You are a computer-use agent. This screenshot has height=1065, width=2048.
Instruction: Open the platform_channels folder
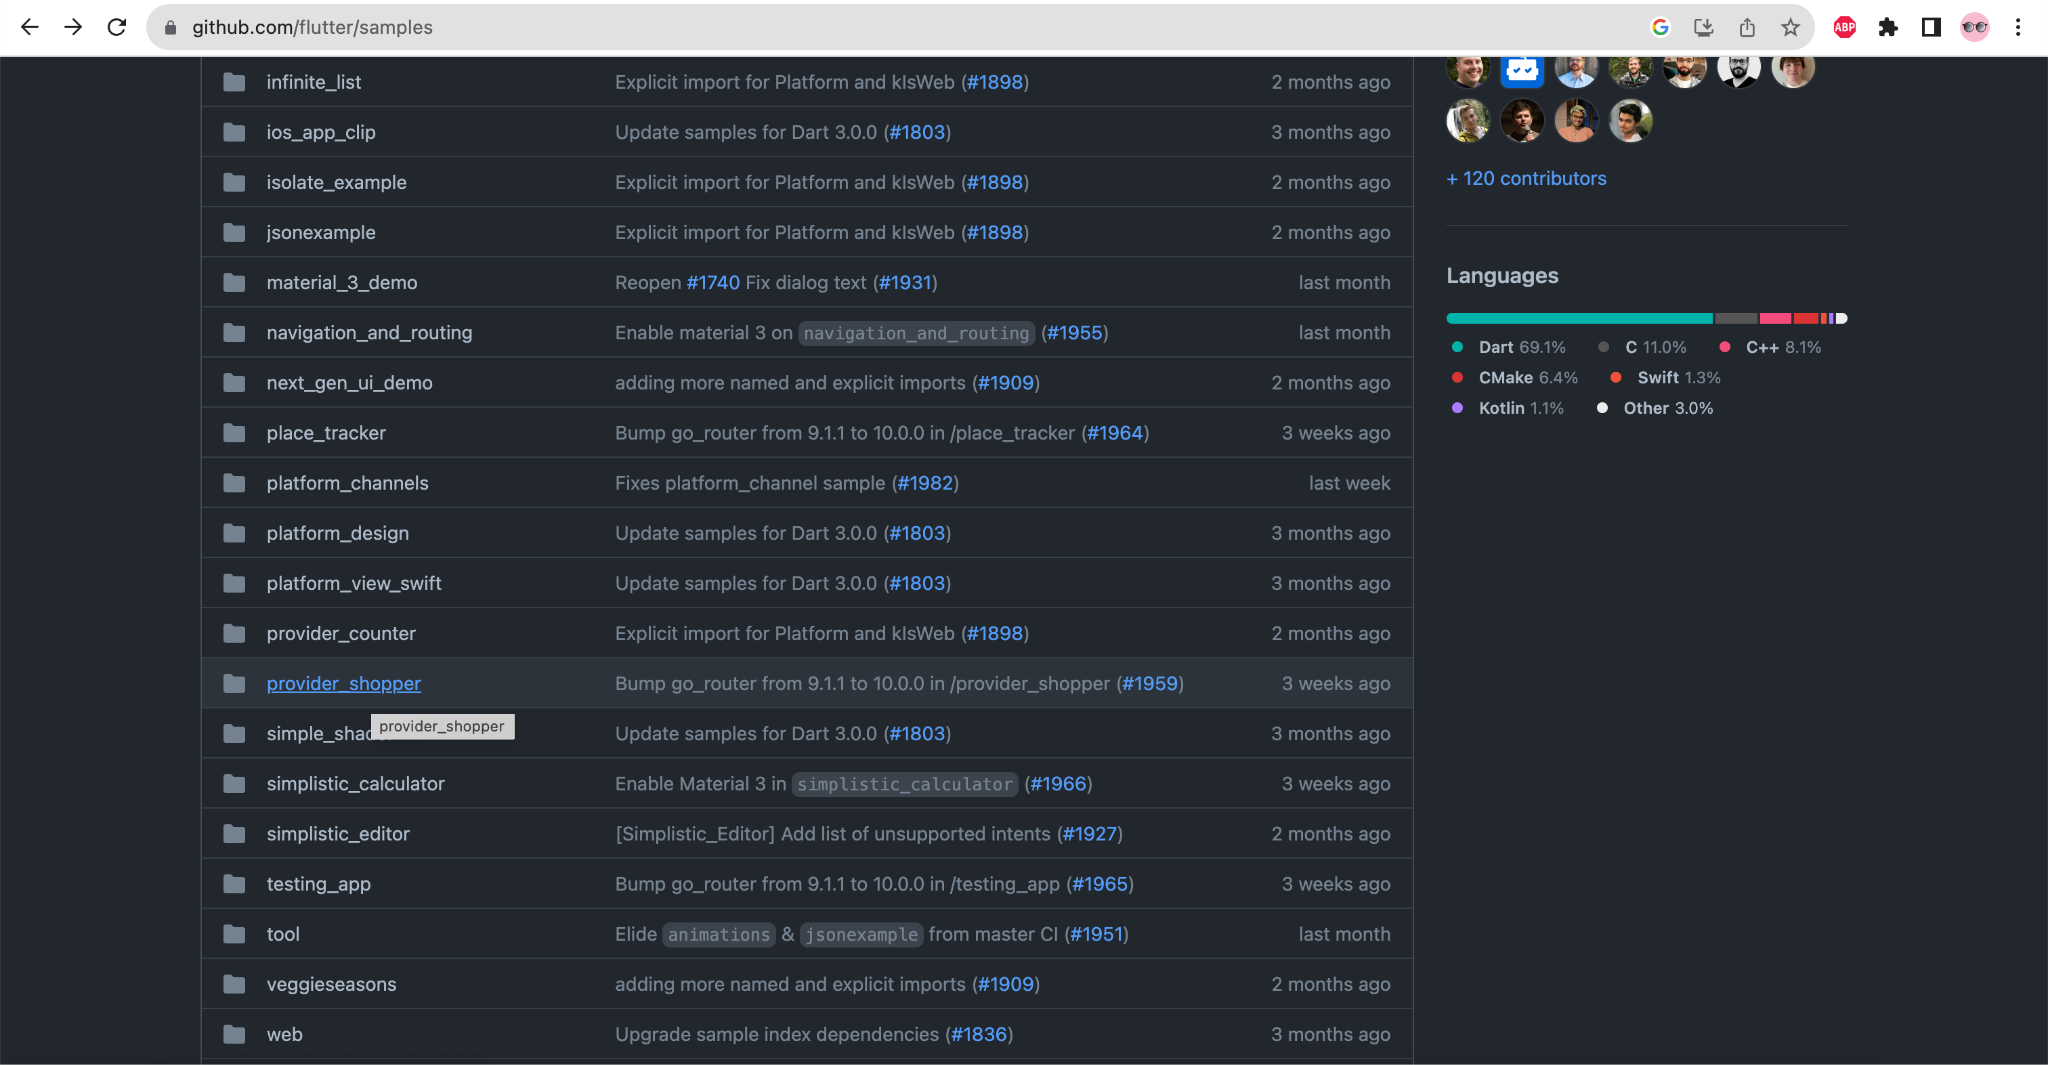347,483
